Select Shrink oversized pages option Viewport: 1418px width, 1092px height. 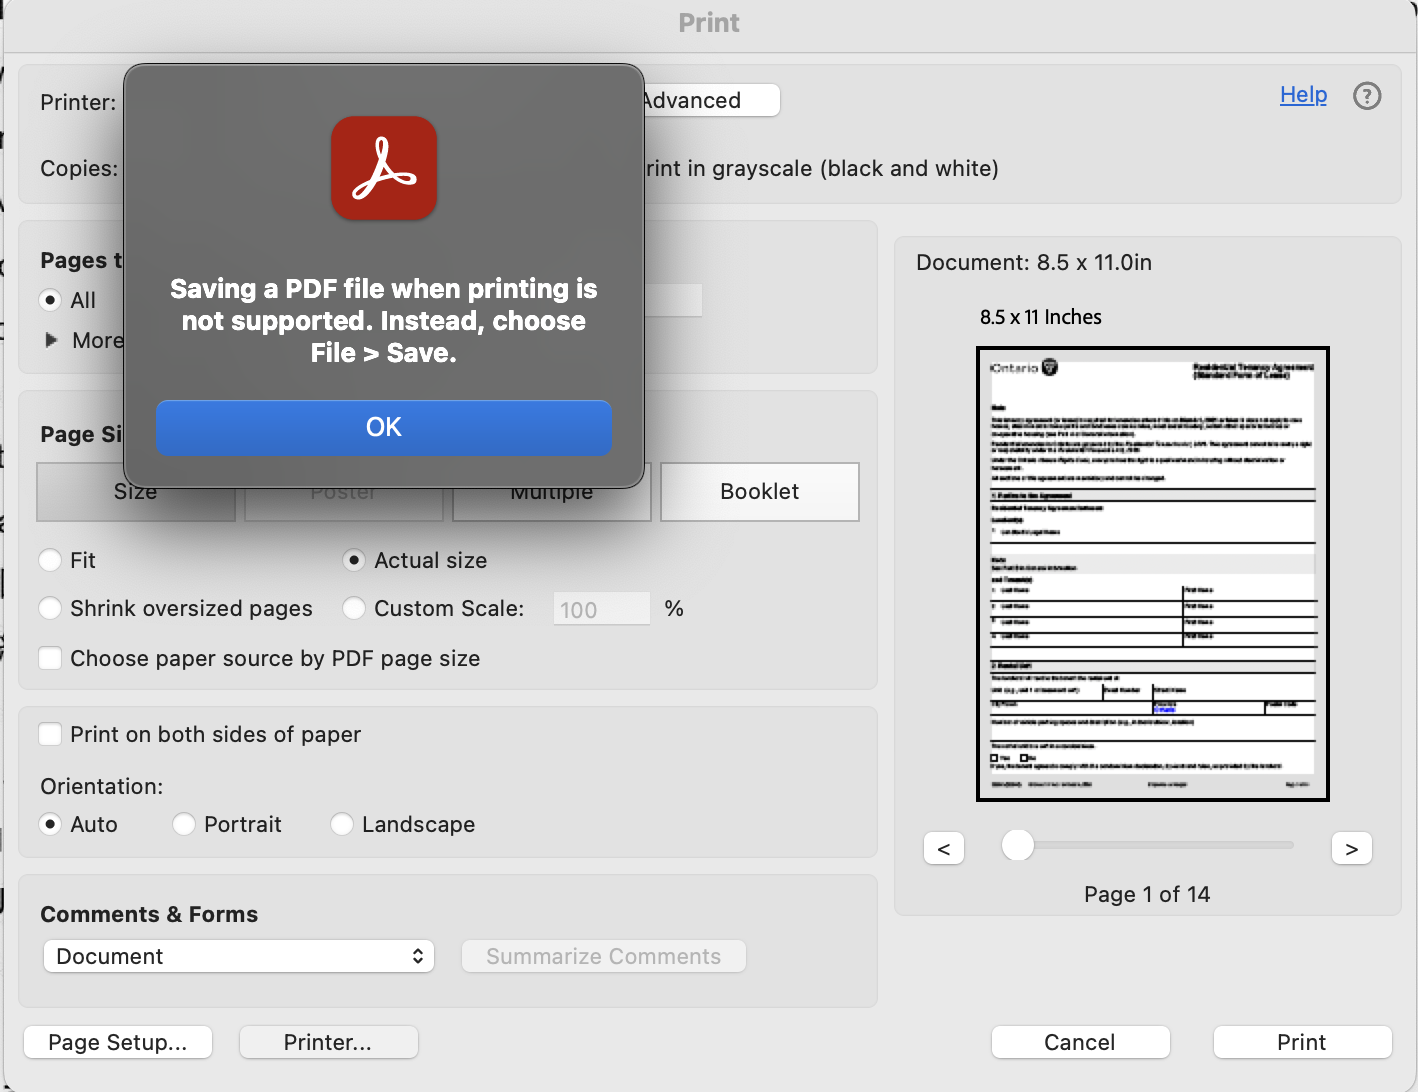tap(50, 608)
